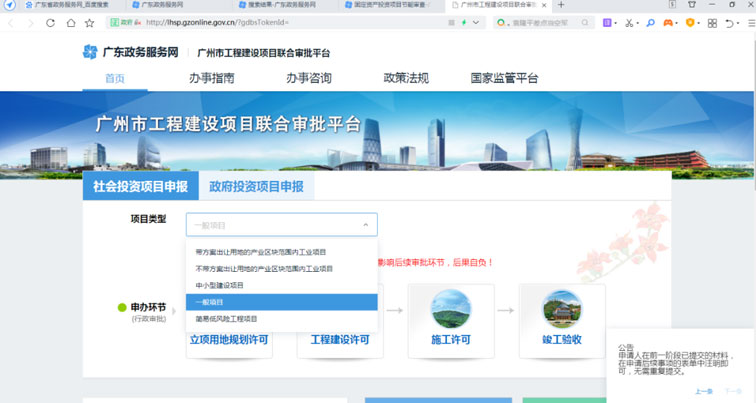The width and height of the screenshot is (756, 403).
Task: Bookmark page with star icon
Action: pos(90,23)
